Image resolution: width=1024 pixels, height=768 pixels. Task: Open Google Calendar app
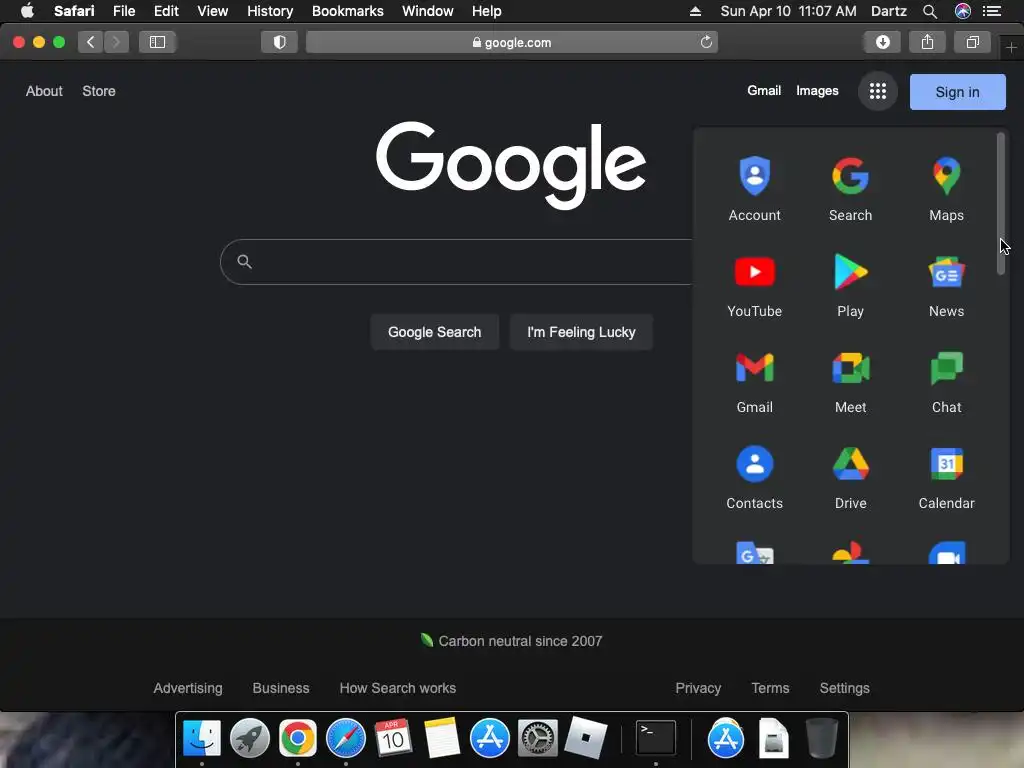coord(946,477)
